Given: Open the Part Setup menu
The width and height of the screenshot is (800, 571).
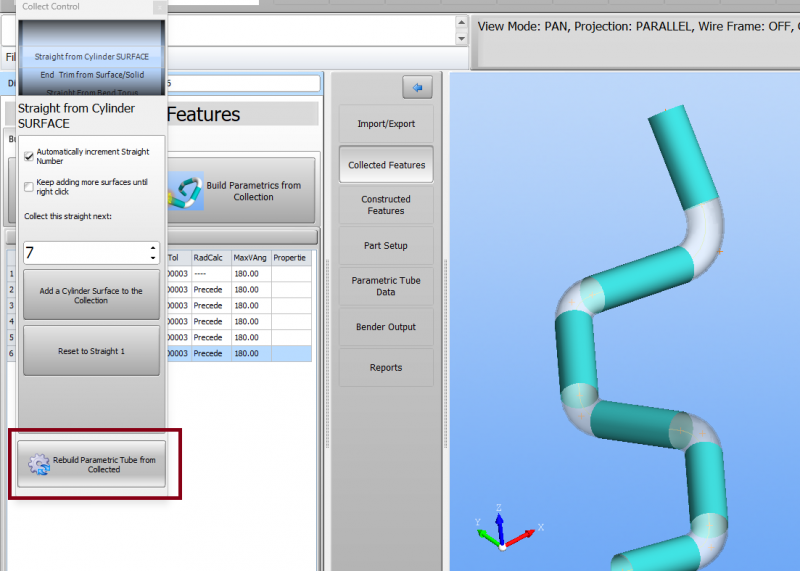Looking at the screenshot, I should [x=386, y=245].
